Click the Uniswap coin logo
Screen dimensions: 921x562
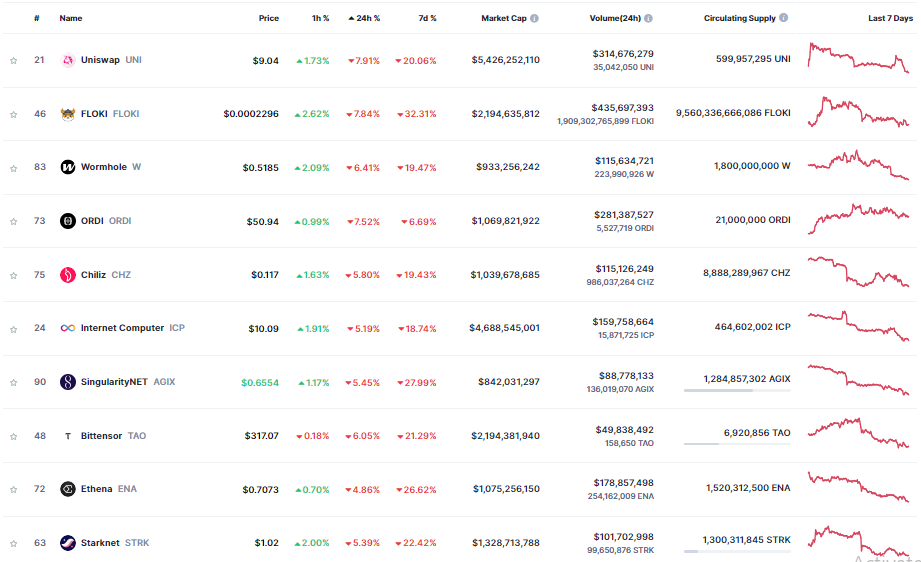tap(68, 60)
